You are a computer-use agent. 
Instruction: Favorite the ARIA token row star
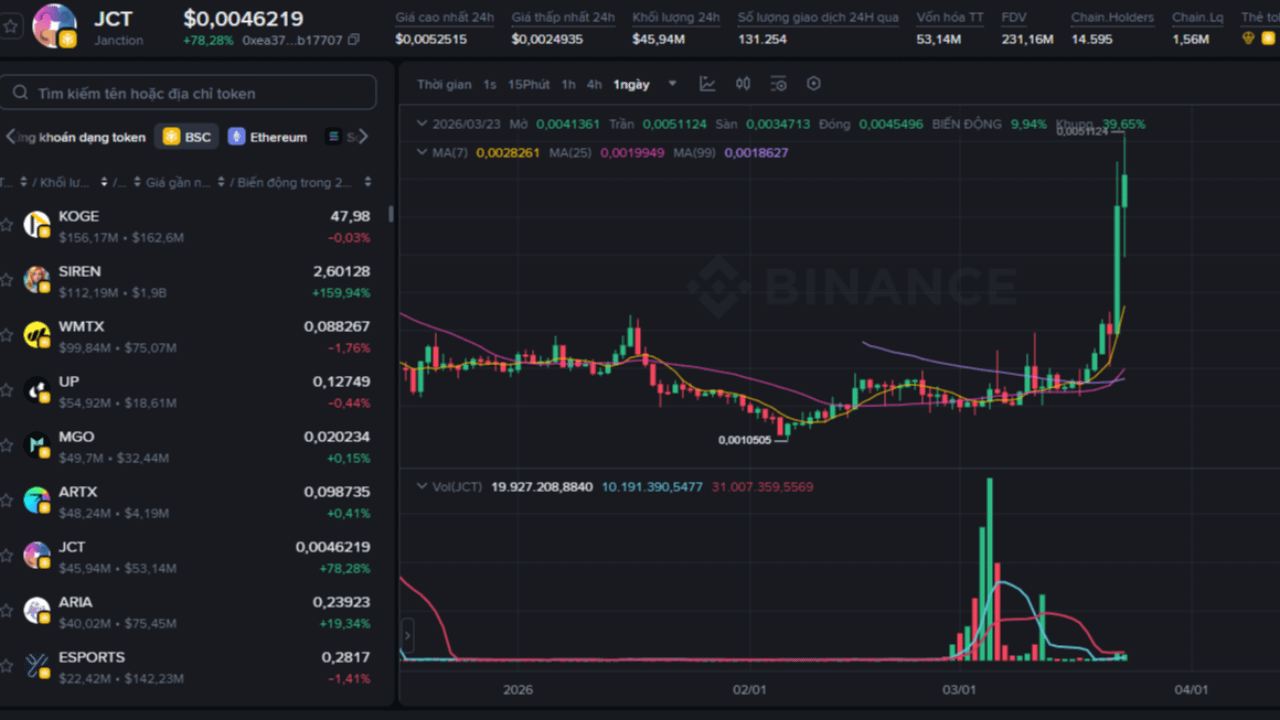click(7, 611)
